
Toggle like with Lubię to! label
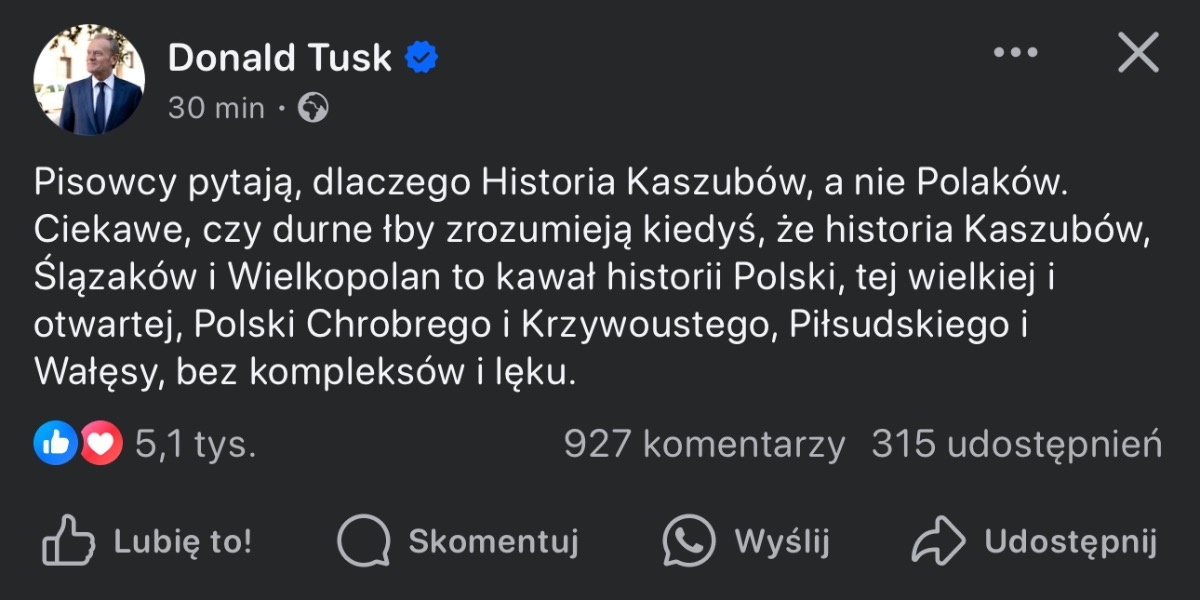coord(183,542)
